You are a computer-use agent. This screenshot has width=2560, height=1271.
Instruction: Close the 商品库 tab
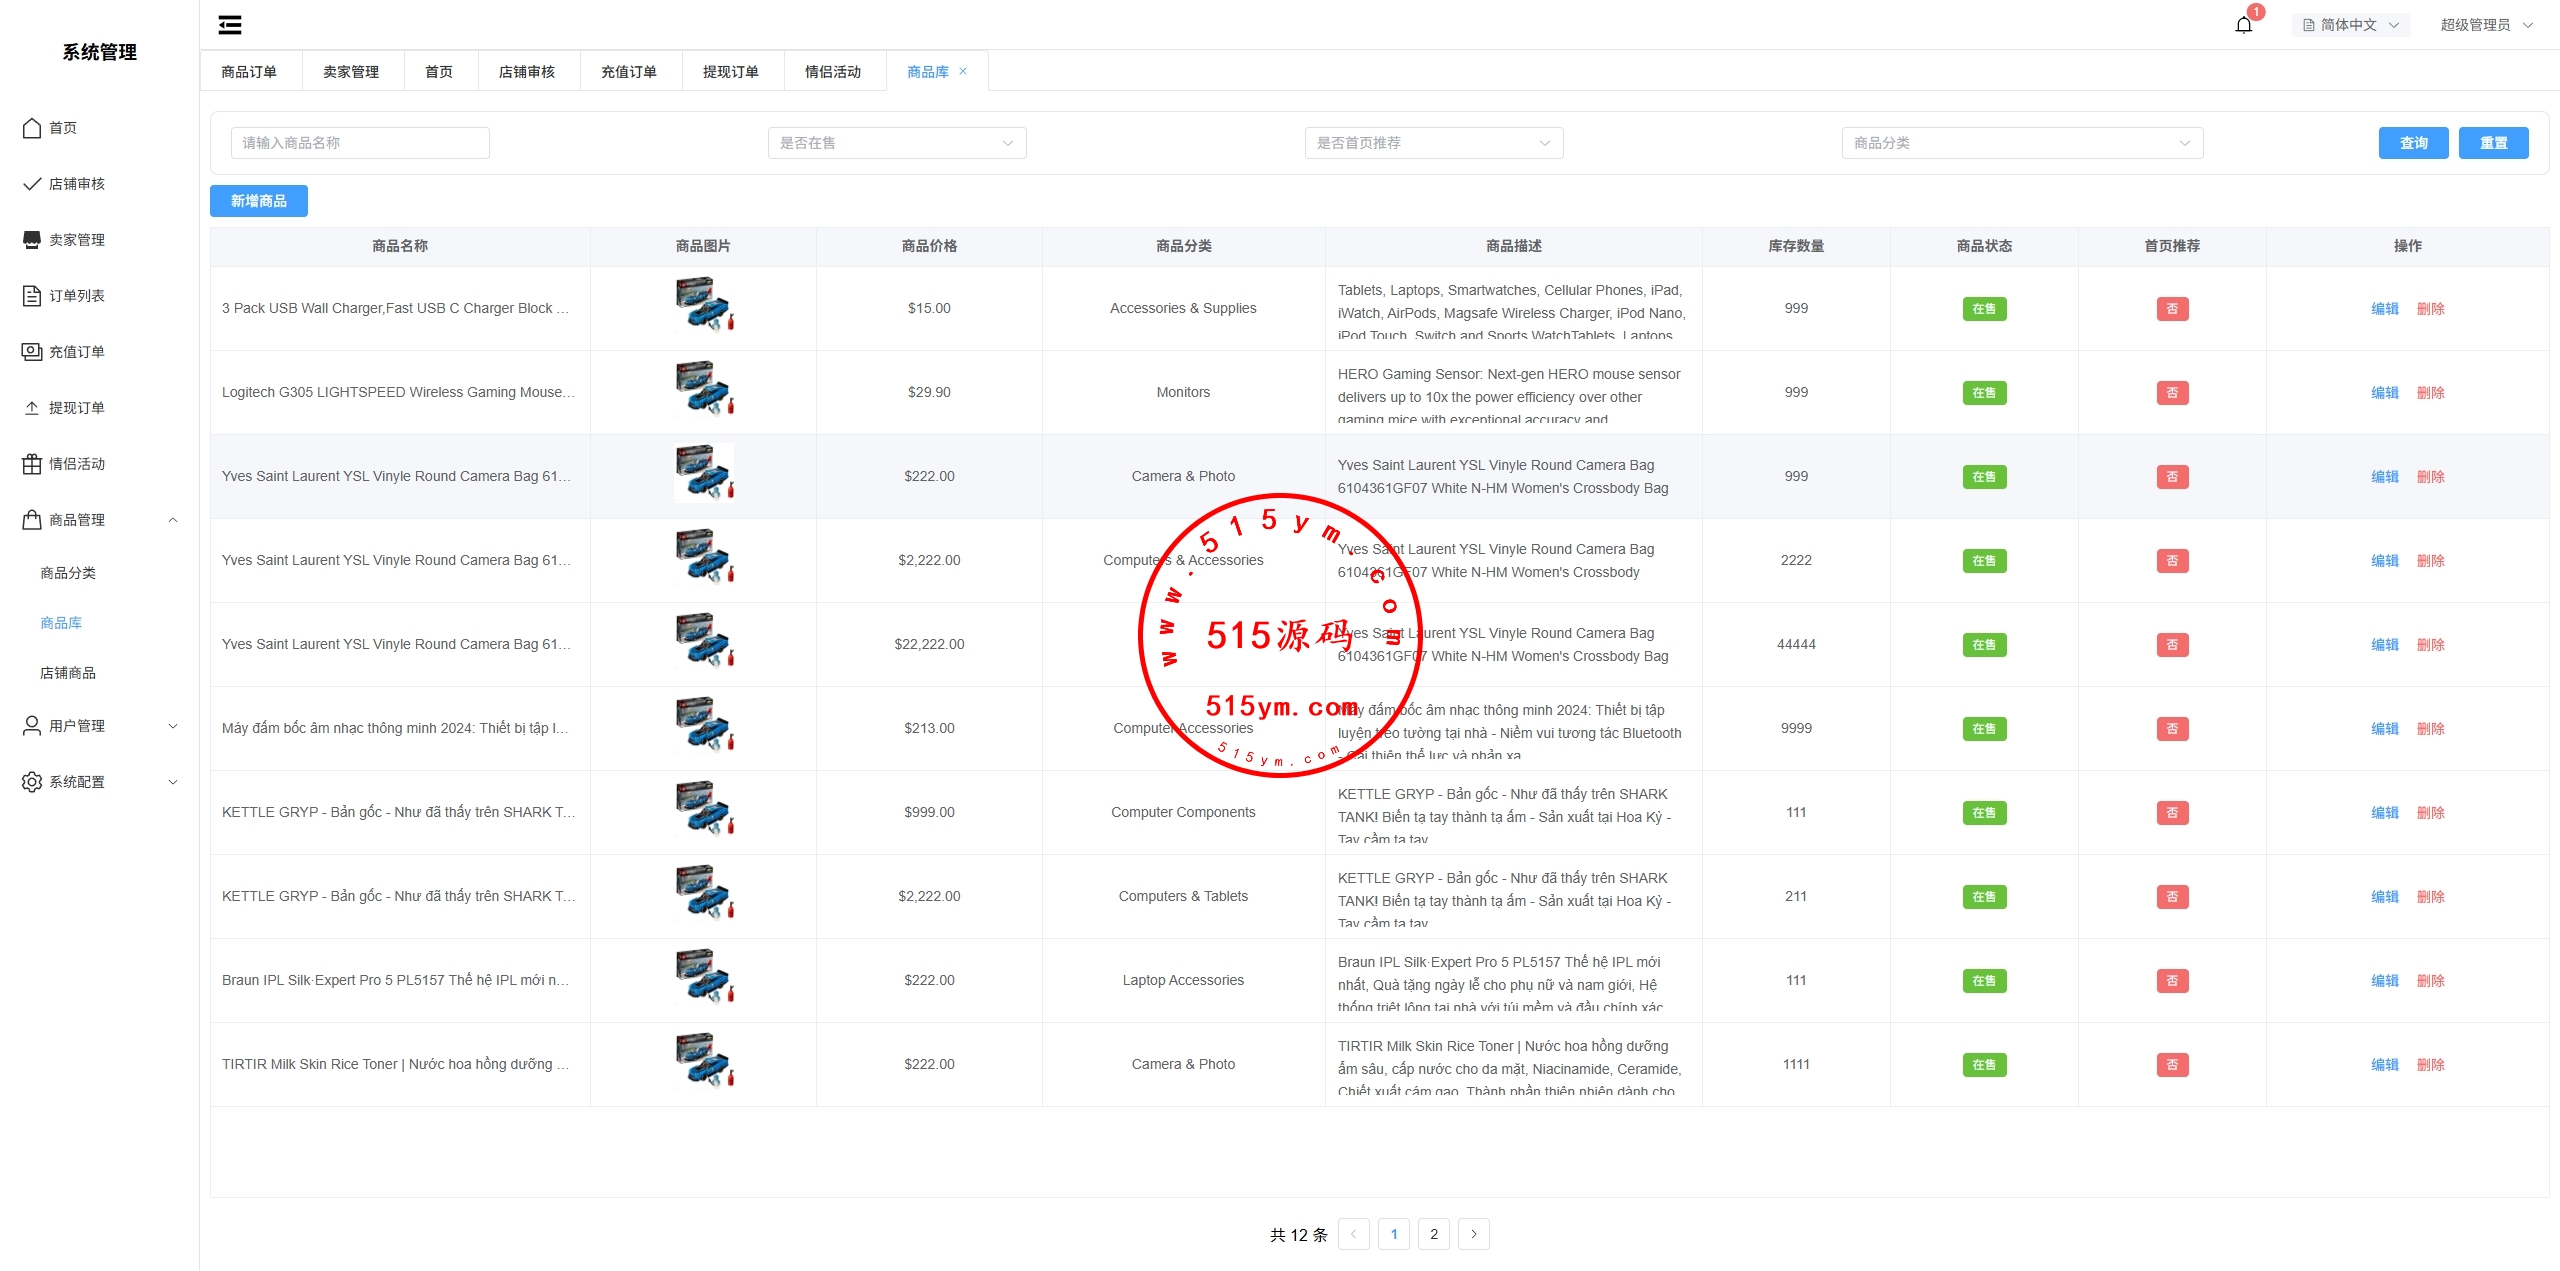pyautogui.click(x=963, y=71)
